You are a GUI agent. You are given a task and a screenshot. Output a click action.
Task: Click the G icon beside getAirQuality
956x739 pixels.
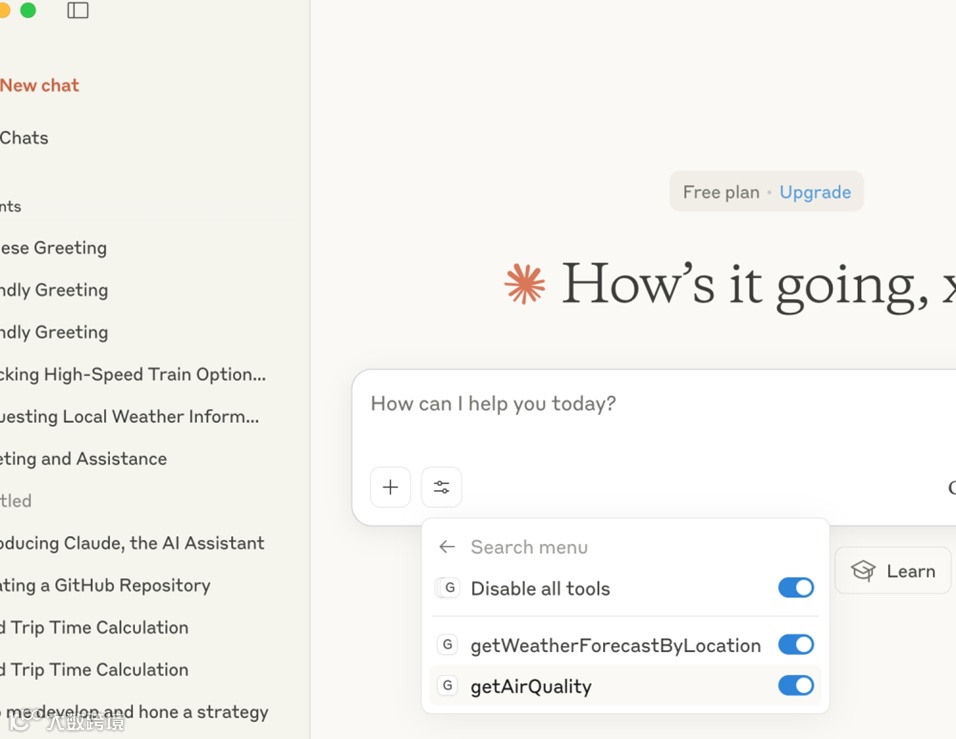pos(448,686)
